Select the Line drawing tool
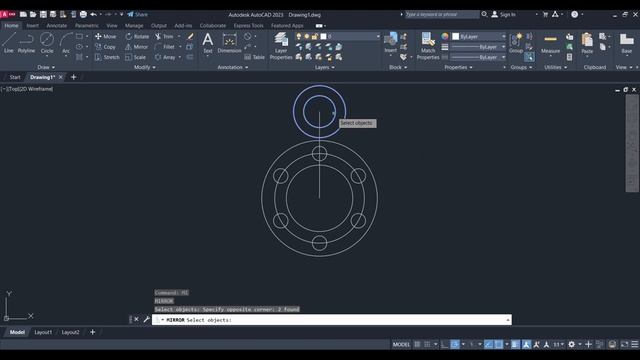Image resolution: width=640 pixels, height=360 pixels. pyautogui.click(x=9, y=42)
